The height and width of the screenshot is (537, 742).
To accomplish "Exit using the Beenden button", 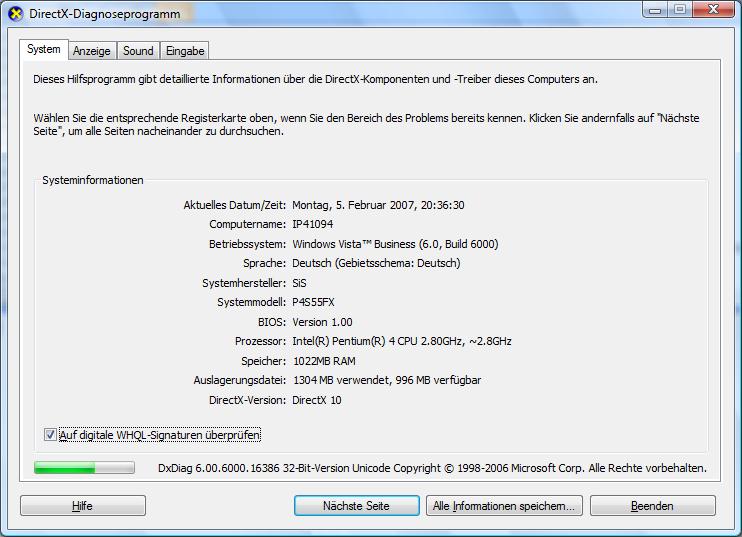I will pos(652,506).
